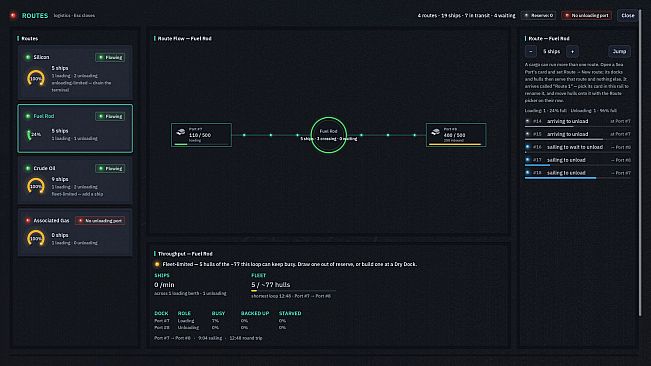Click the '5 / ~77 hulls' fleet value
This screenshot has height=366, width=651.
click(x=271, y=285)
